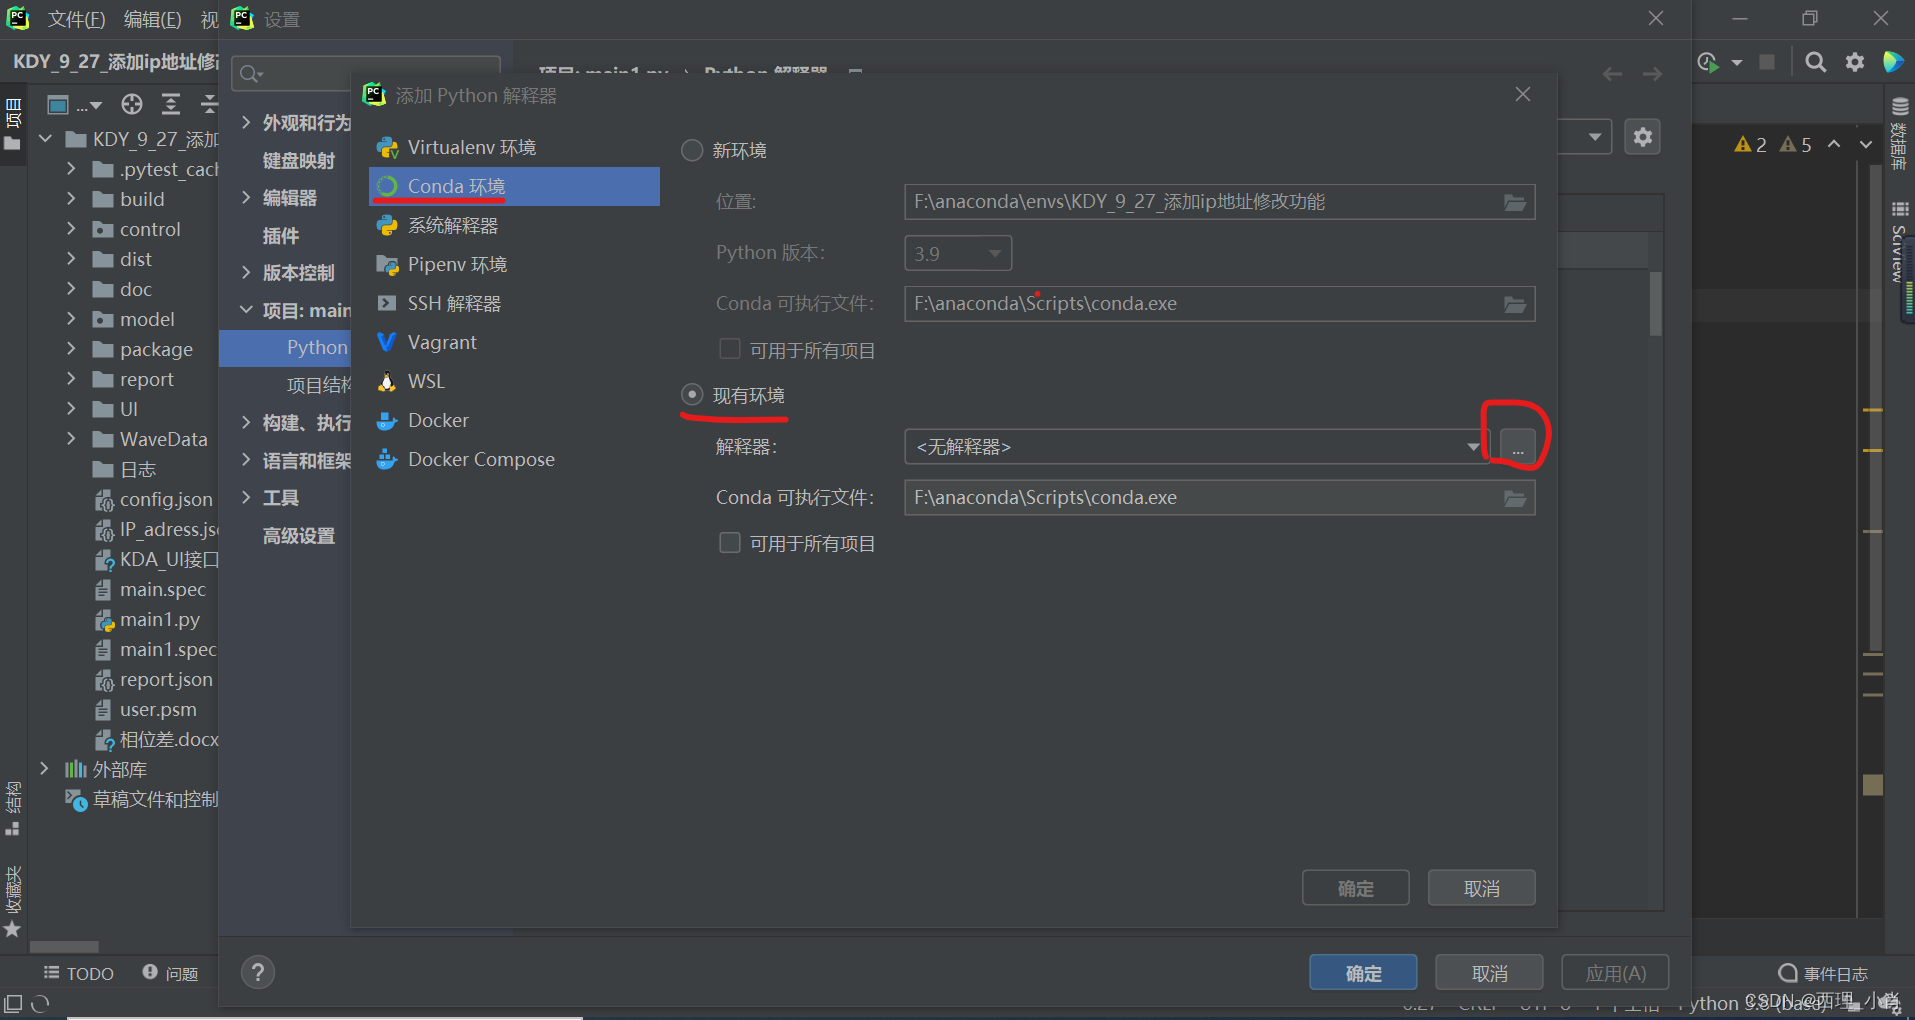This screenshot has width=1915, height=1020.
Task: Check 可用于所有项目 below the 解释器 field
Action: tap(729, 542)
